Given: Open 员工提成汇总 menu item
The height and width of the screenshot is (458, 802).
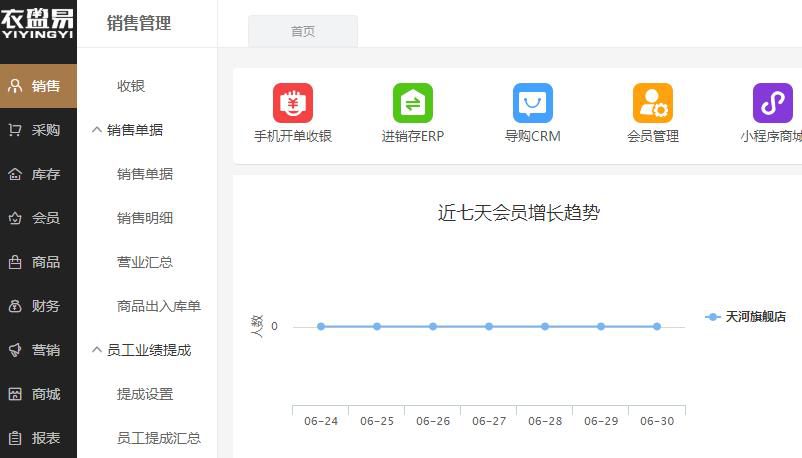Looking at the screenshot, I should point(159,438).
